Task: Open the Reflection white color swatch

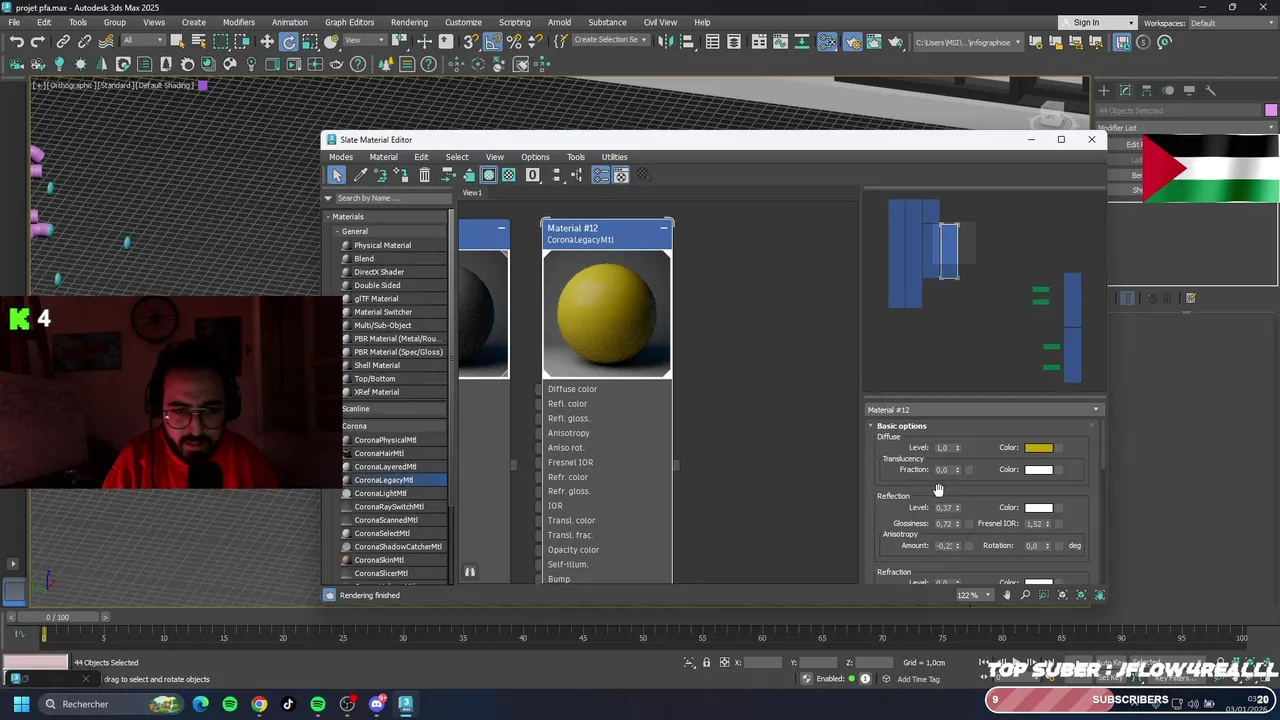Action: 1038,508
